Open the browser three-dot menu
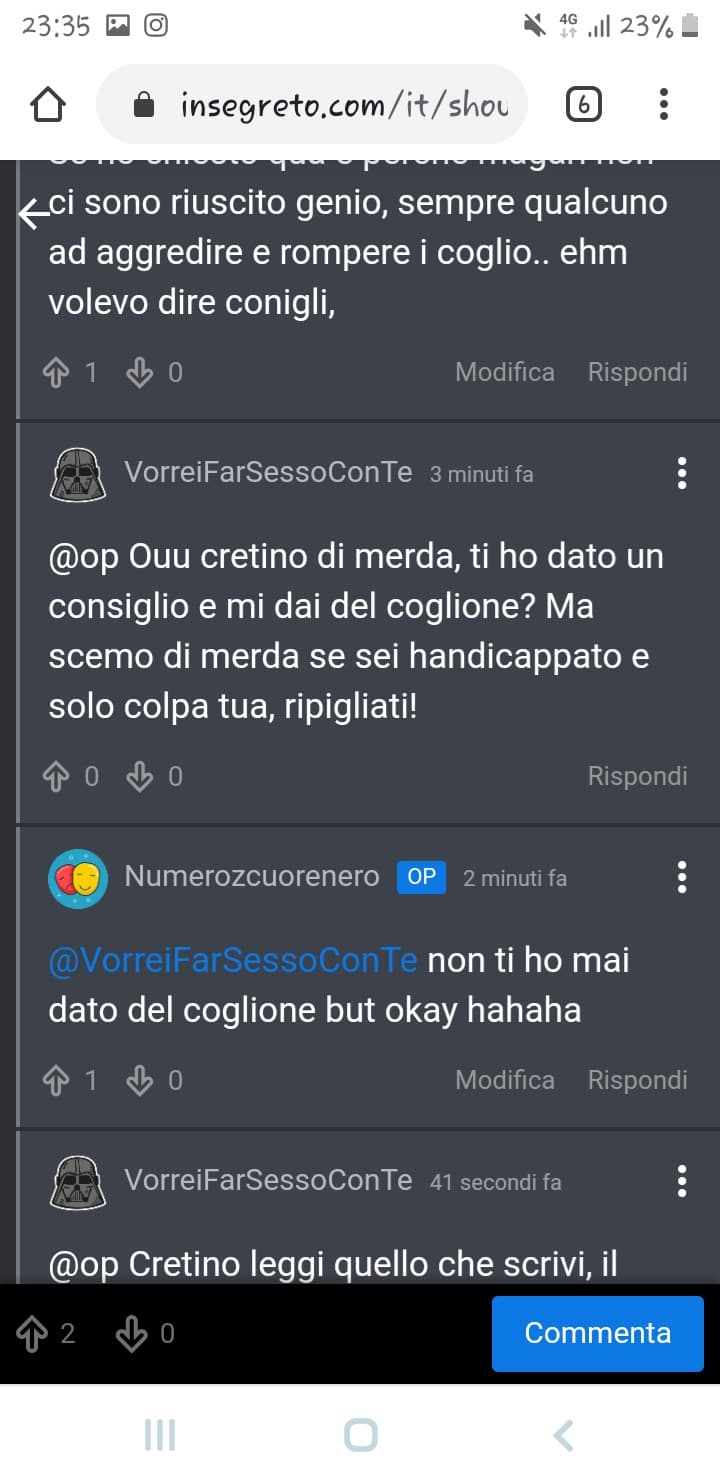The width and height of the screenshot is (720, 1480). (x=664, y=104)
